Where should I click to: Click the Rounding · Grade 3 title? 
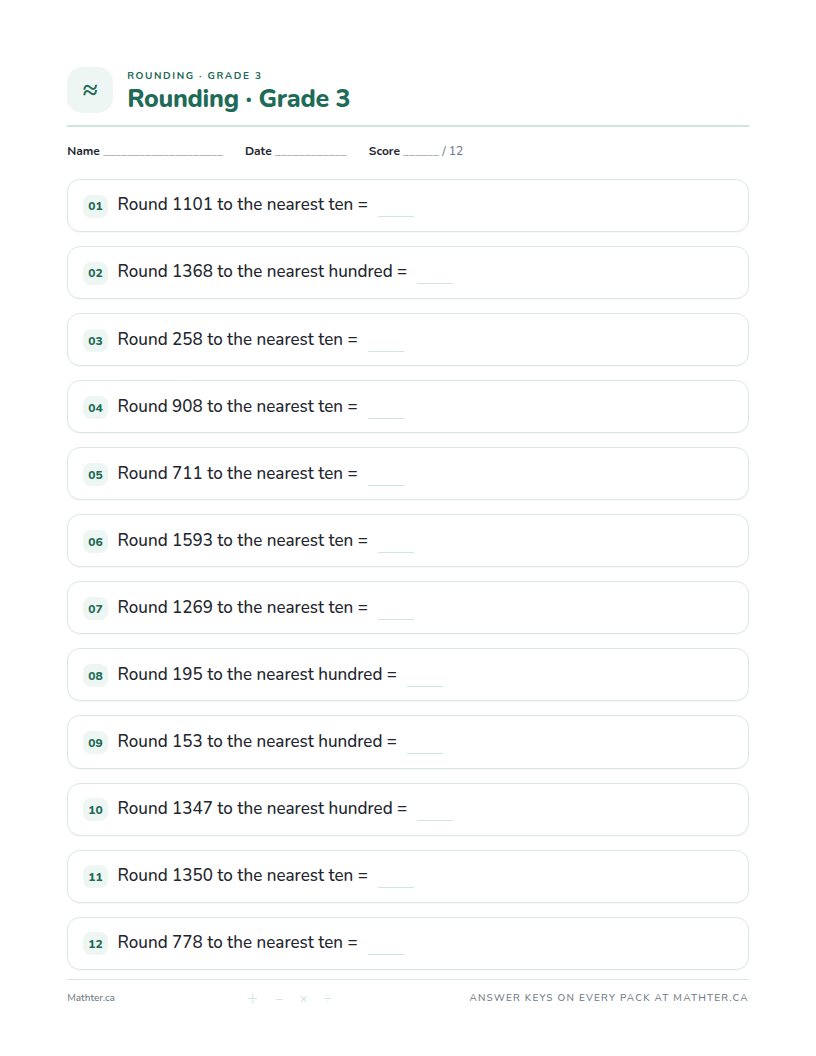coord(239,98)
